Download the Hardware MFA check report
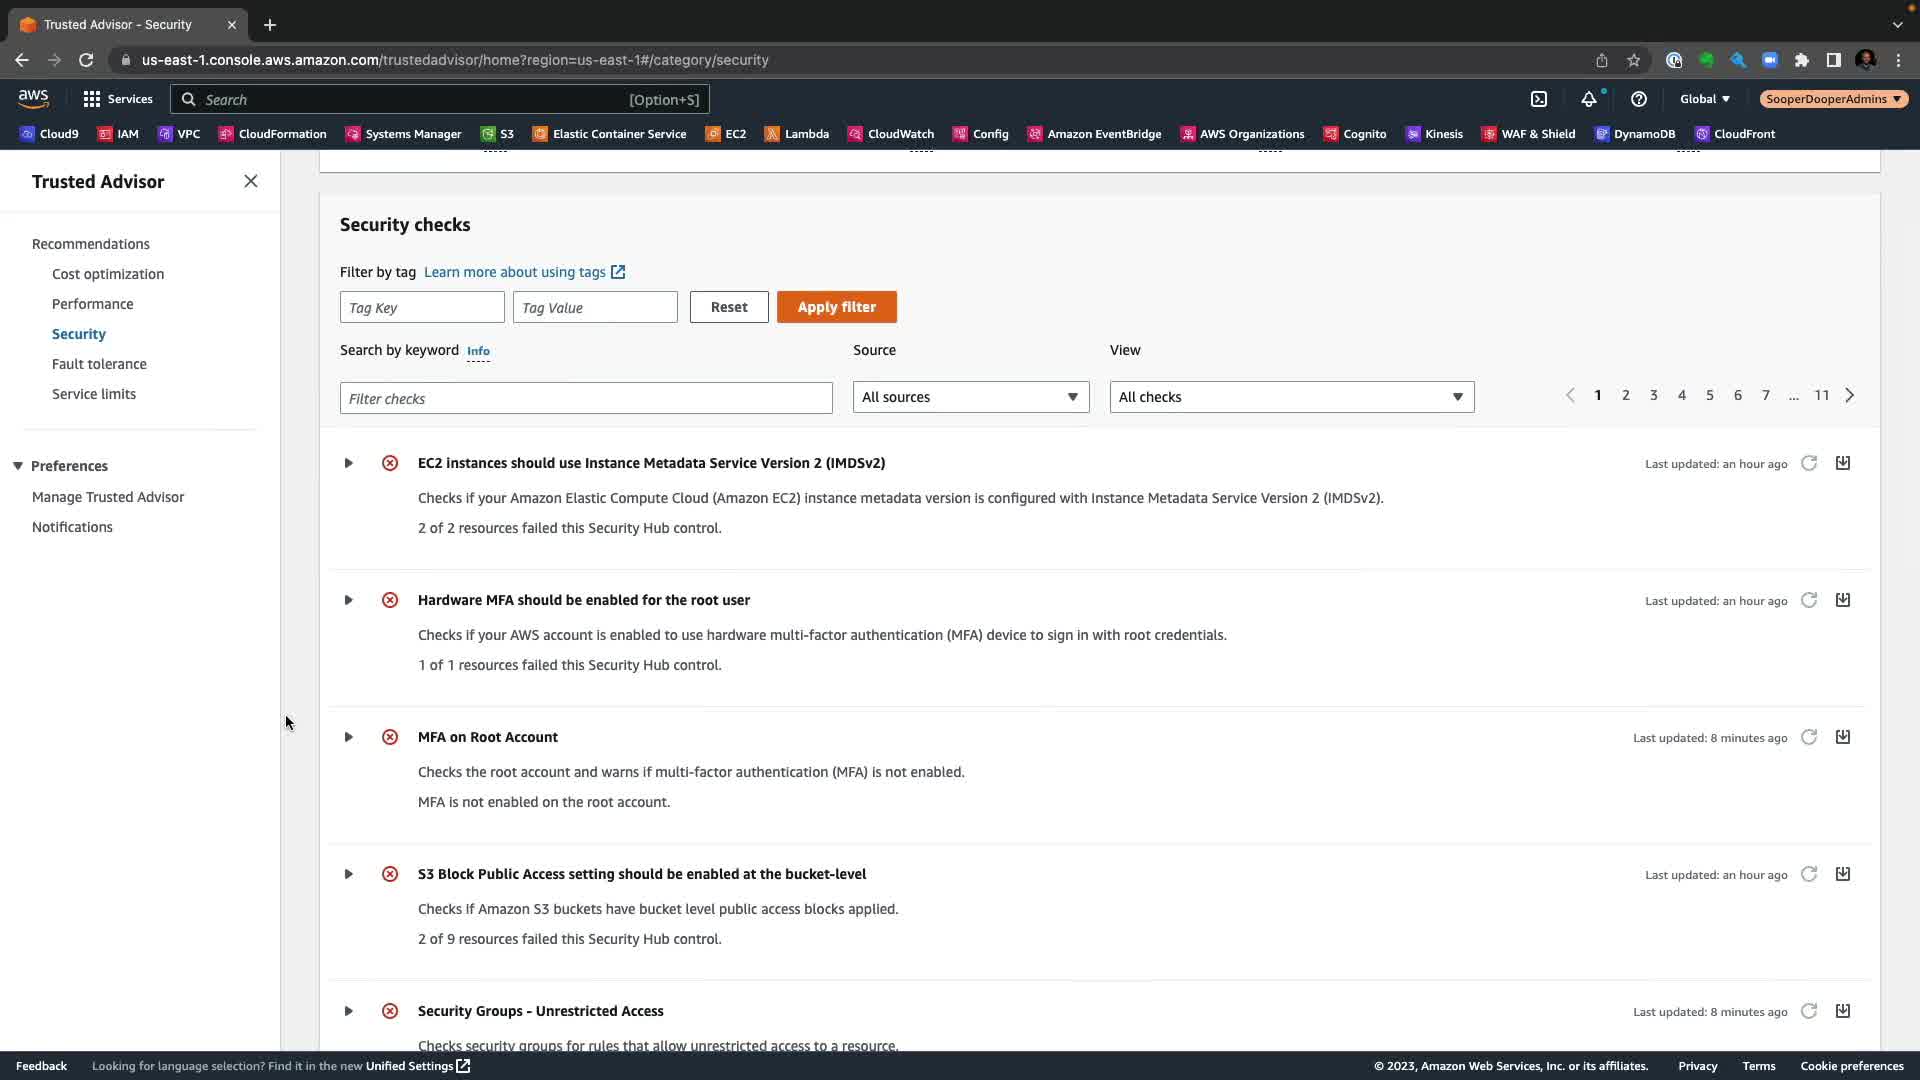Image resolution: width=1920 pixels, height=1080 pixels. pyautogui.click(x=1842, y=600)
